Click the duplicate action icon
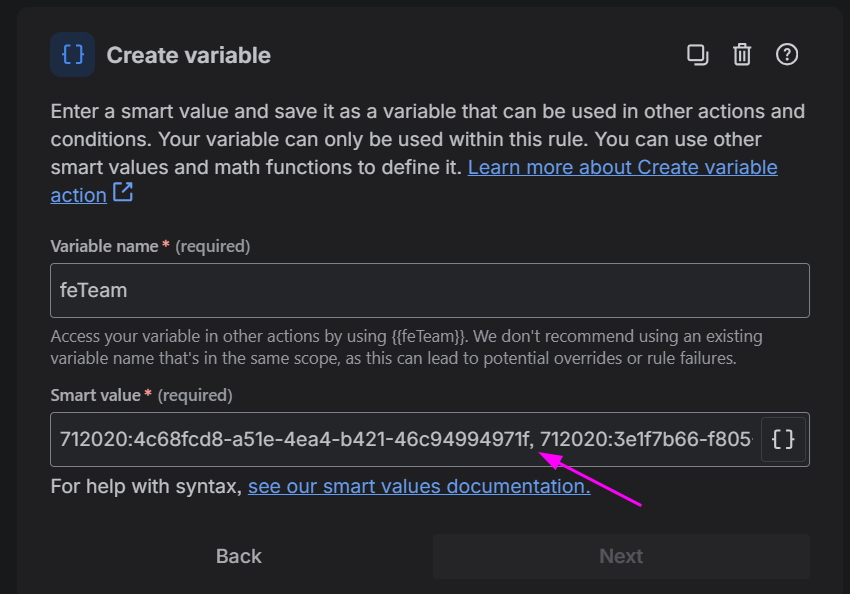The height and width of the screenshot is (594, 850). pyautogui.click(x=697, y=55)
